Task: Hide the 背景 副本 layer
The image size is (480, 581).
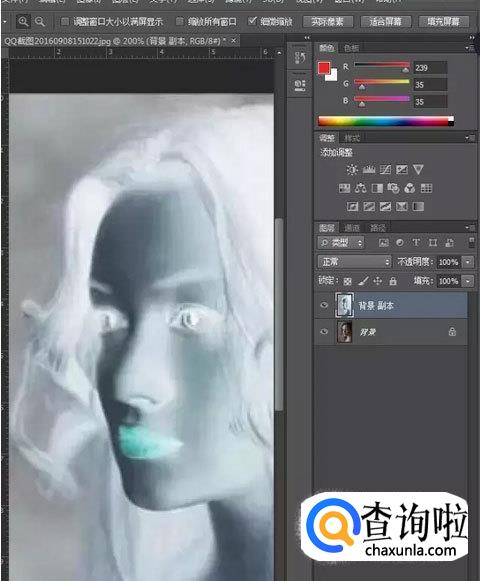Action: pos(324,305)
